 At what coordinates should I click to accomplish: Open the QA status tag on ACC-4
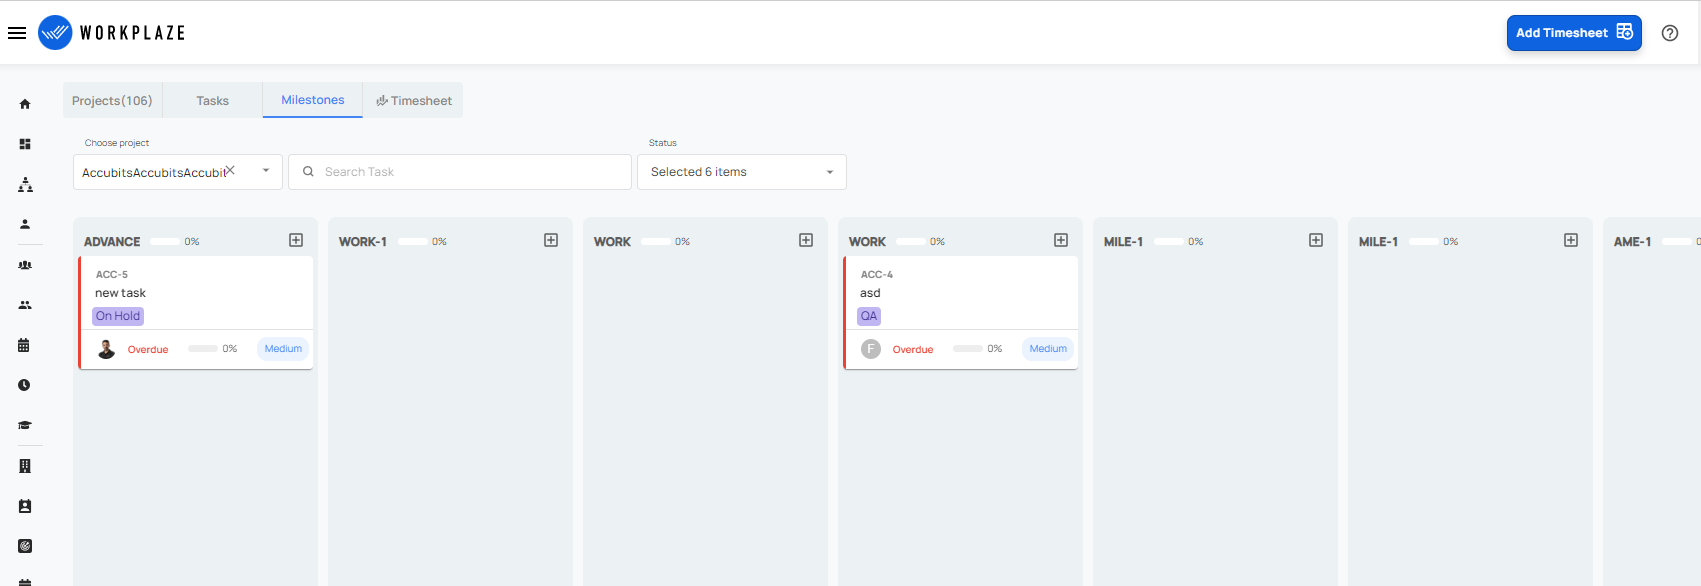click(869, 316)
